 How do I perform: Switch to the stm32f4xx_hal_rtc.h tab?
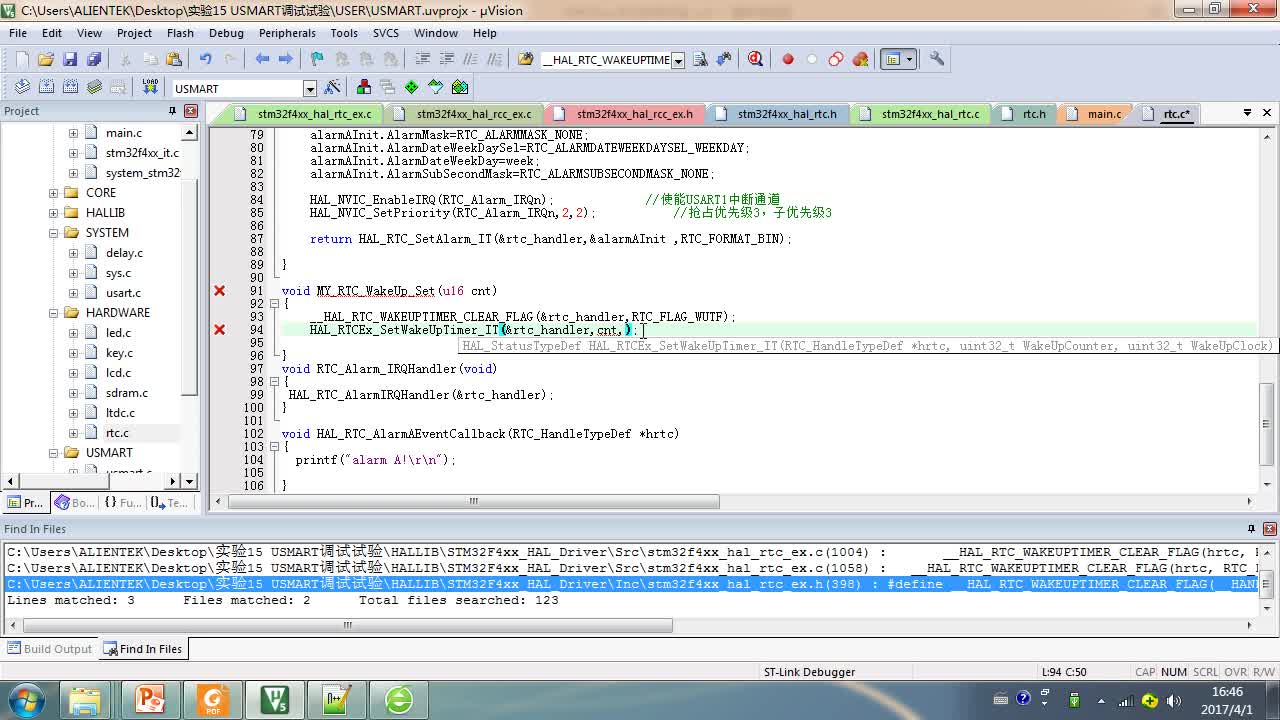(777, 114)
